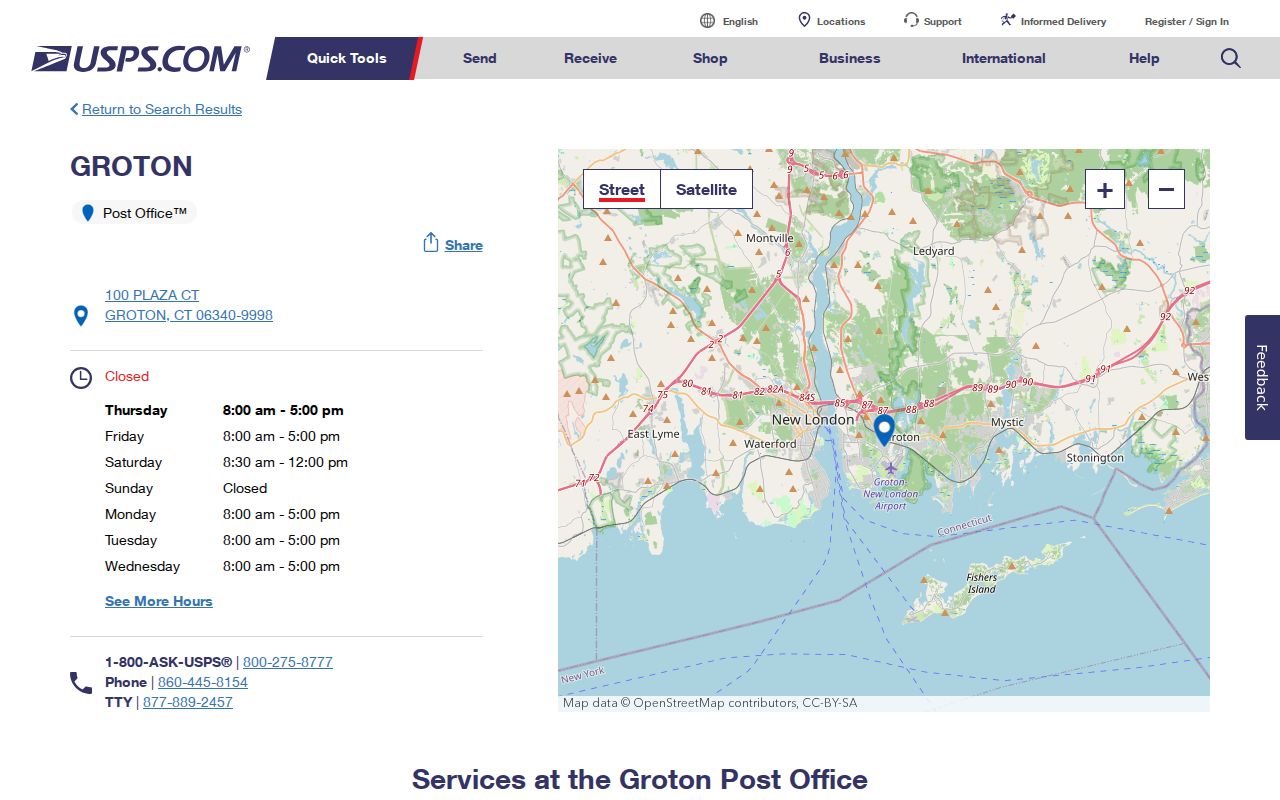Open the Business menu
This screenshot has width=1280, height=800.
click(849, 58)
